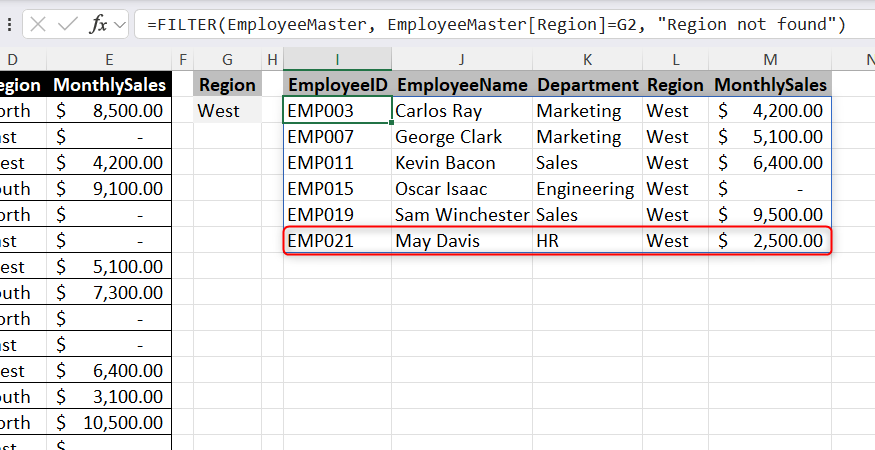This screenshot has height=450, width=875.
Task: Select column header I
Action: [337, 59]
